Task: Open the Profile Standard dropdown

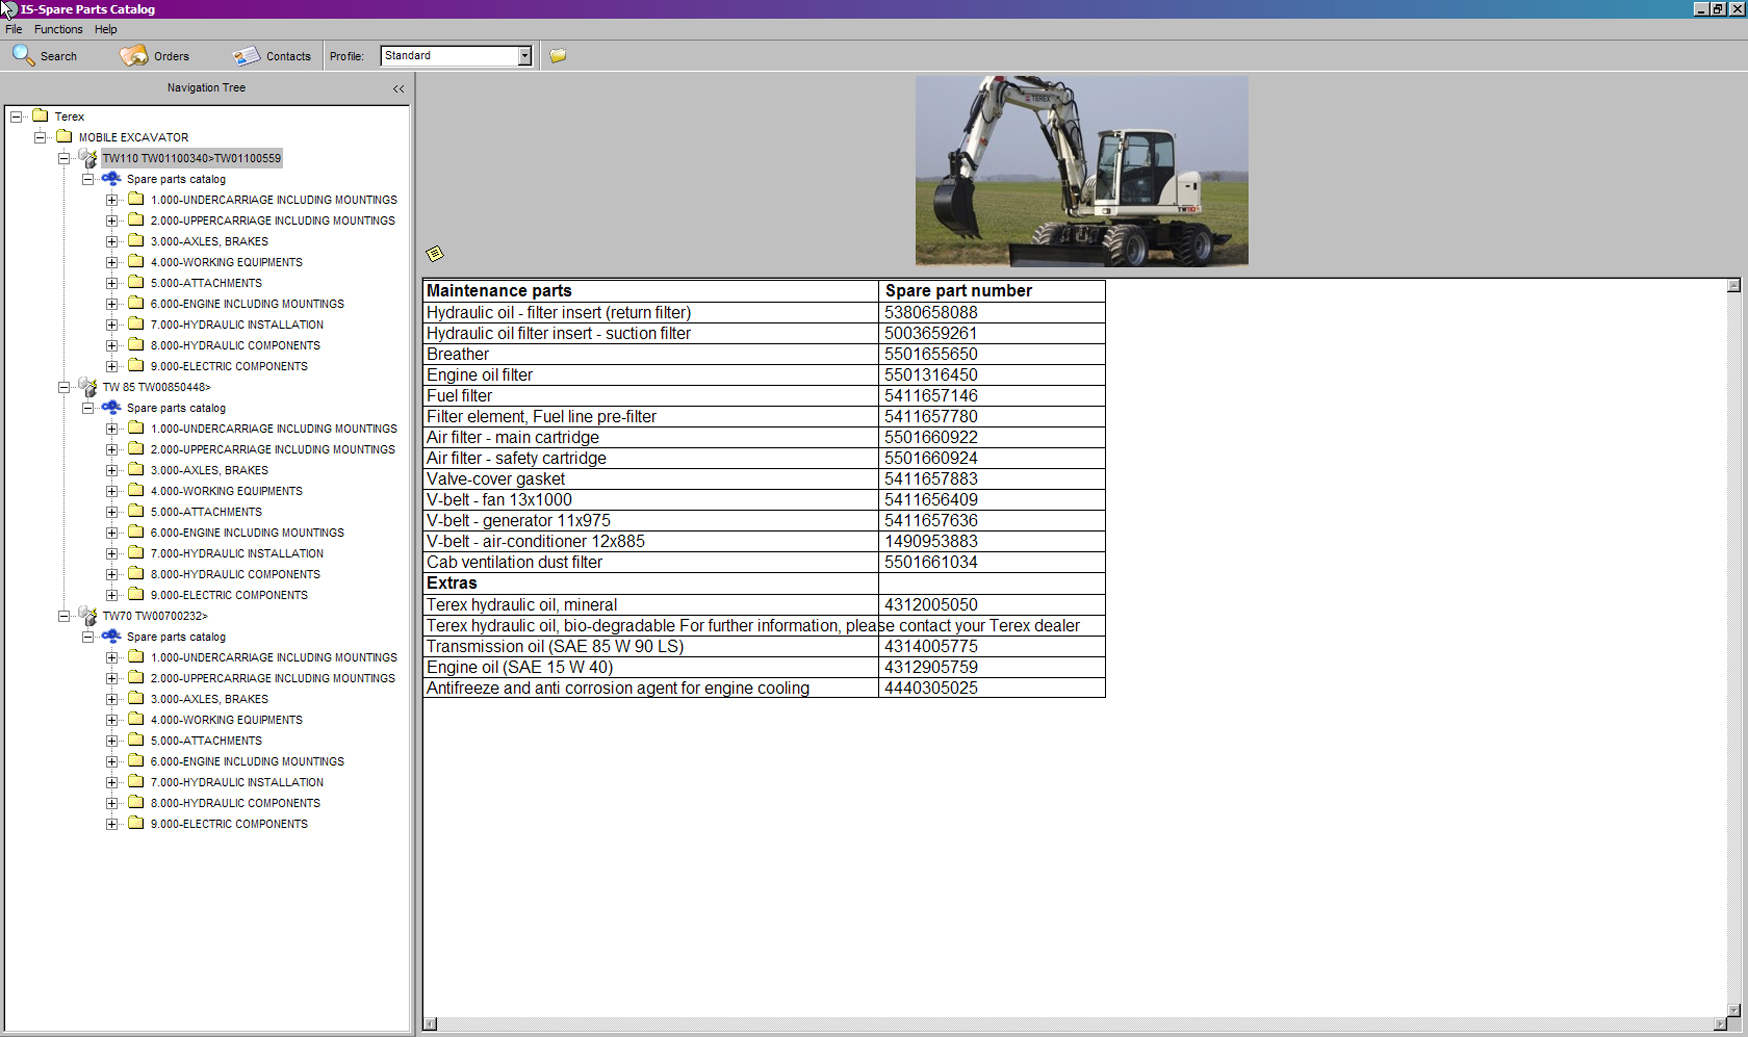Action: click(524, 56)
